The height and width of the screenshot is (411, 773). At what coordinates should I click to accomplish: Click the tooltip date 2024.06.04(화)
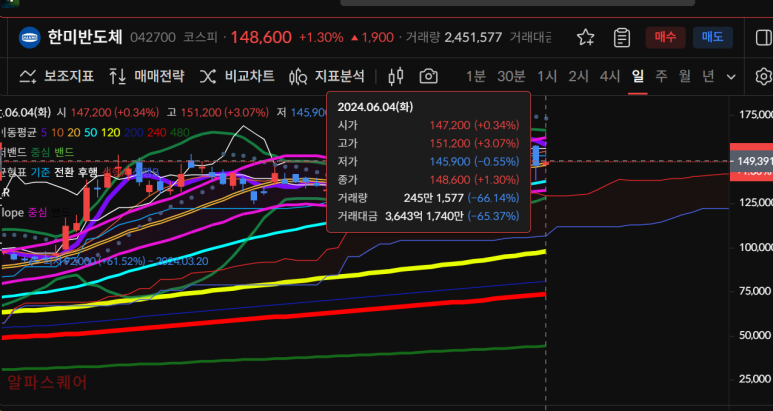[376, 106]
